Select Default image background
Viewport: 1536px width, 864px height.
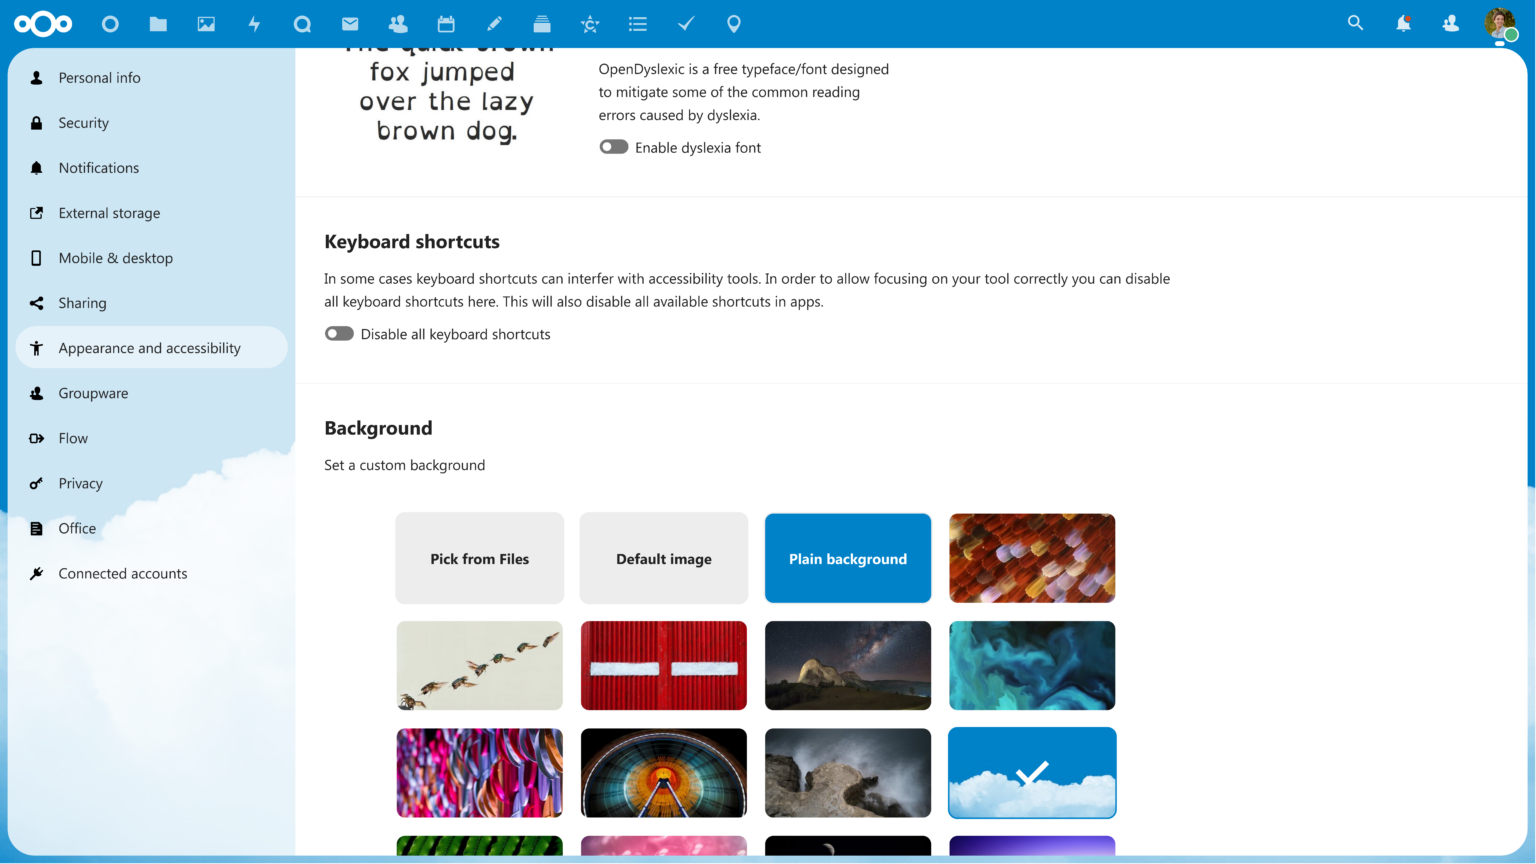pyautogui.click(x=663, y=558)
